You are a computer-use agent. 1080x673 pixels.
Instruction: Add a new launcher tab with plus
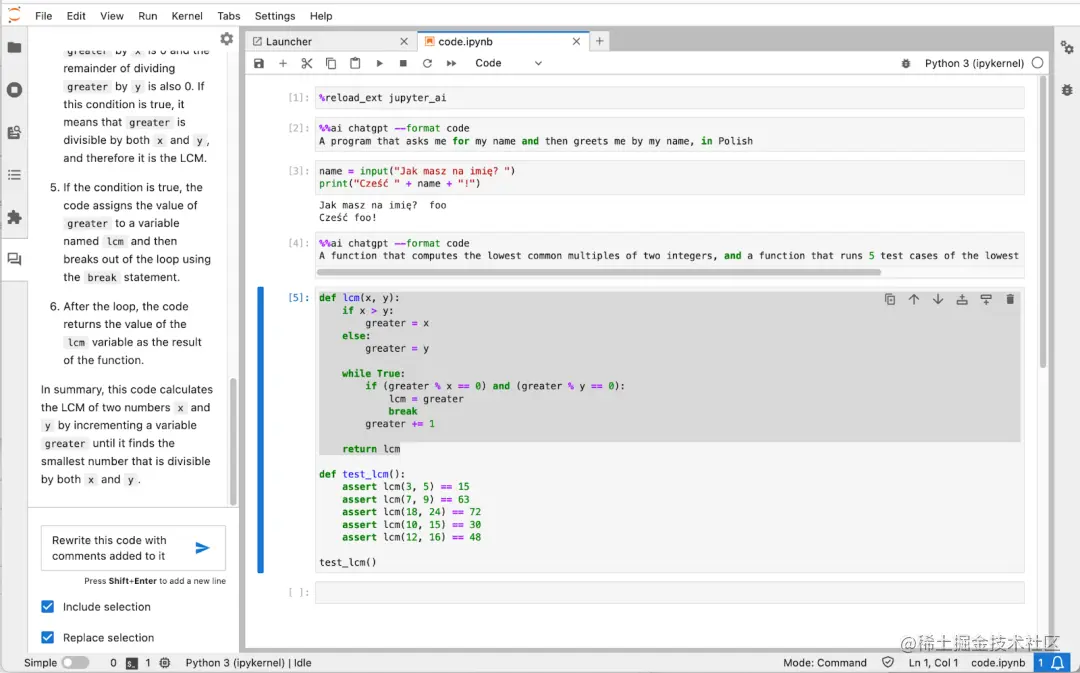[599, 41]
